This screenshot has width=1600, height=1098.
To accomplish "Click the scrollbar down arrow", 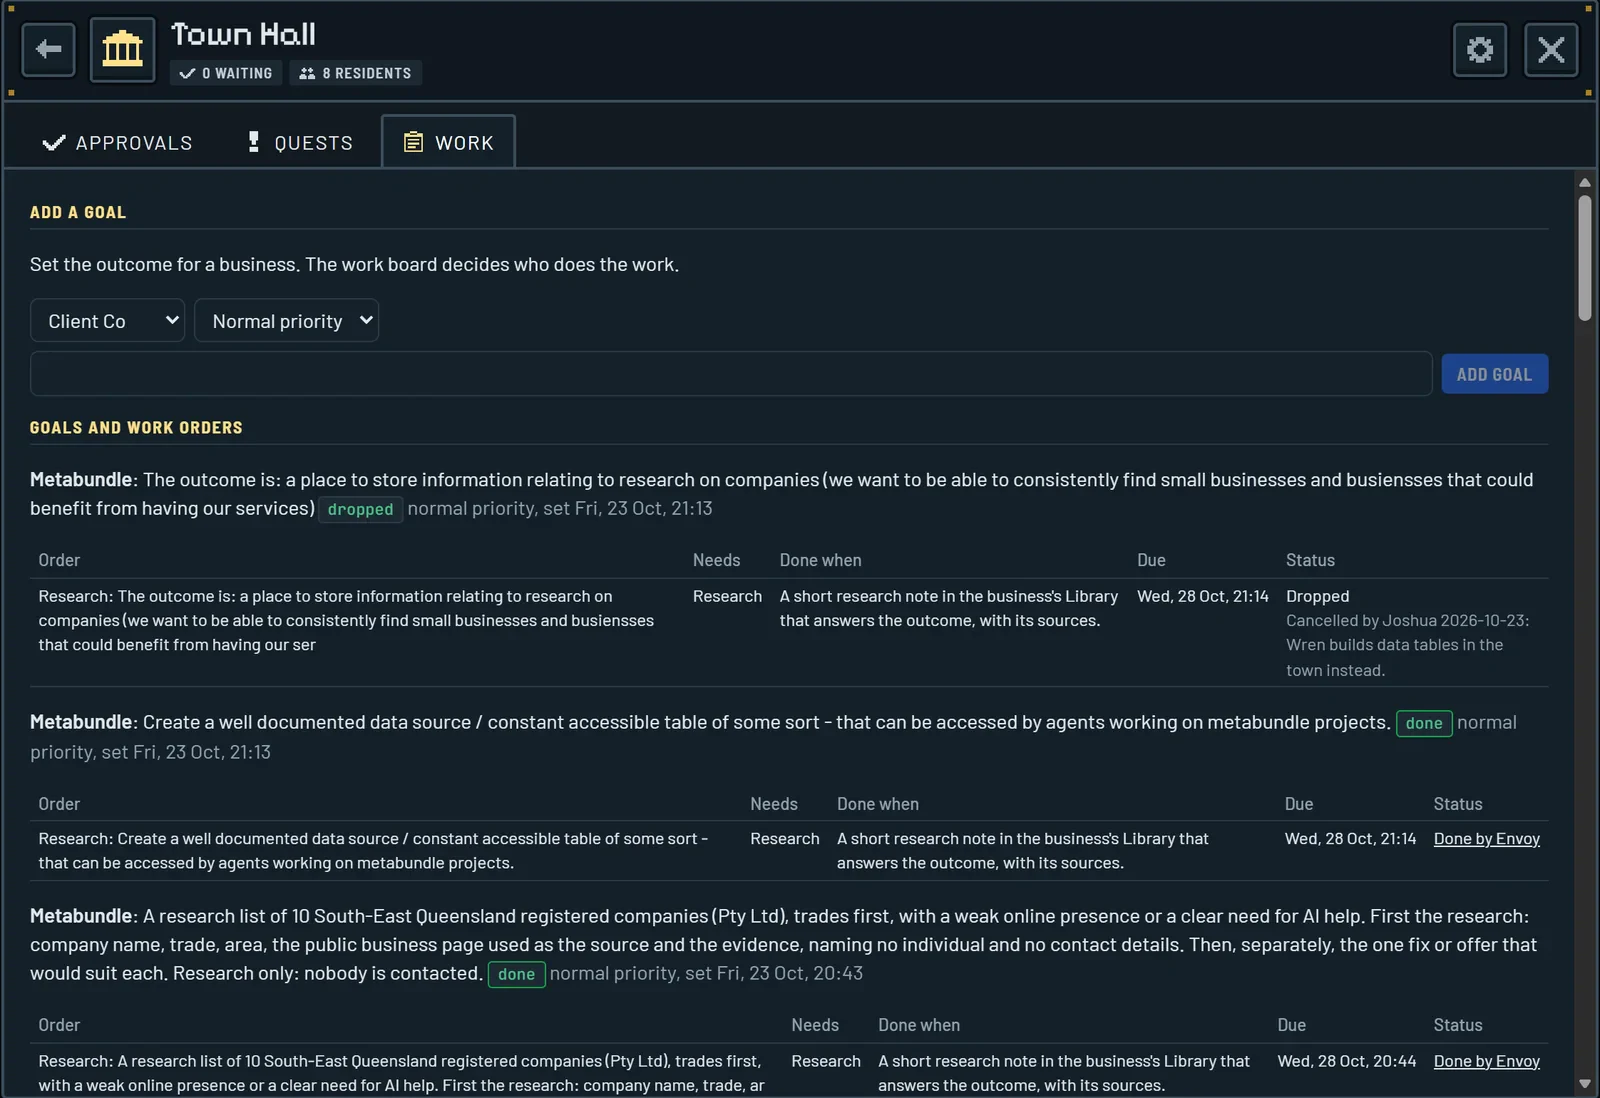I will [1584, 1083].
